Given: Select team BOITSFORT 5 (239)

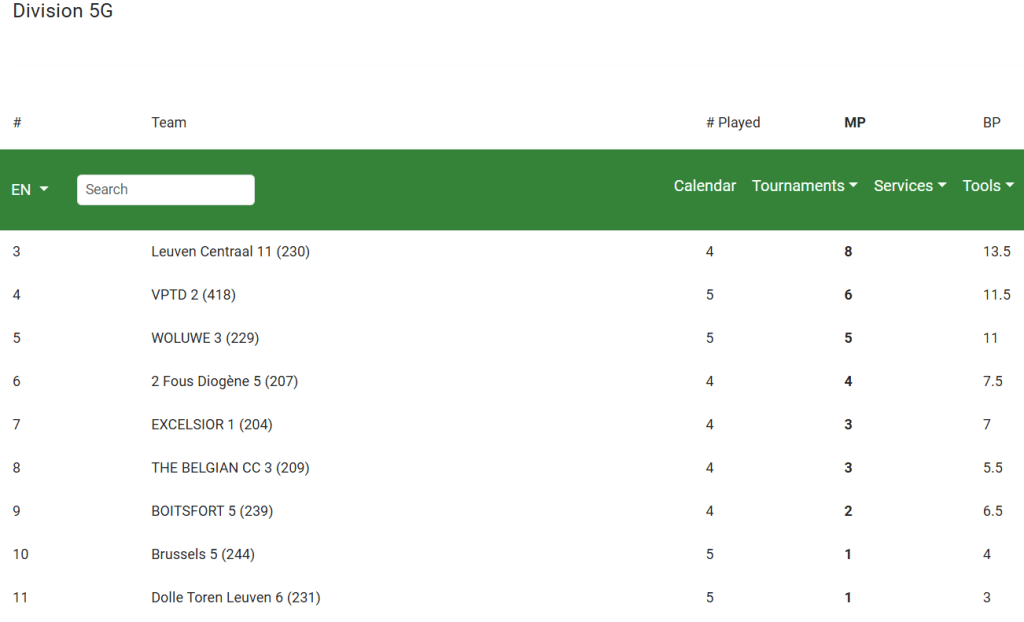Looking at the screenshot, I should tap(212, 511).
